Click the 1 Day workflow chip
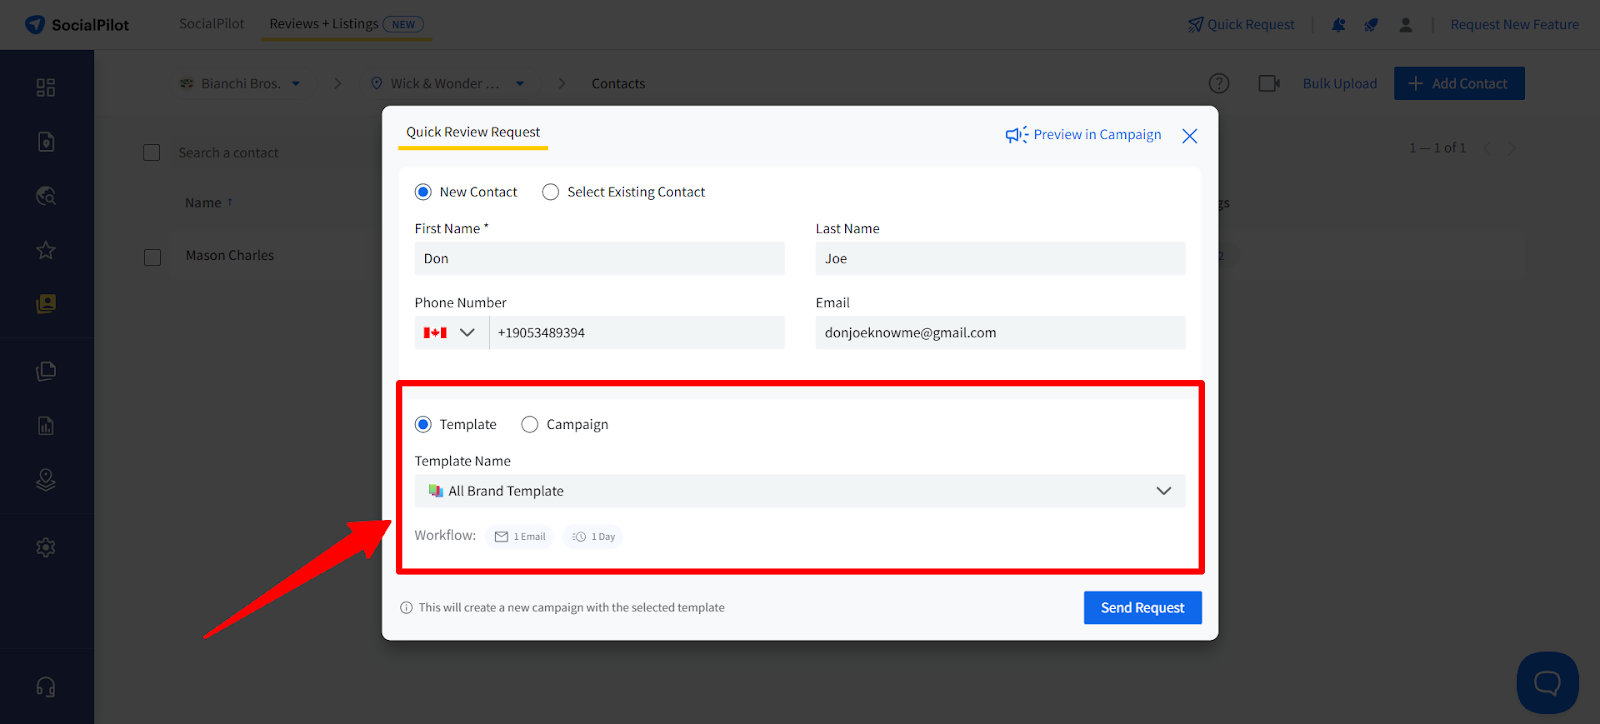This screenshot has height=724, width=1600. tap(593, 537)
